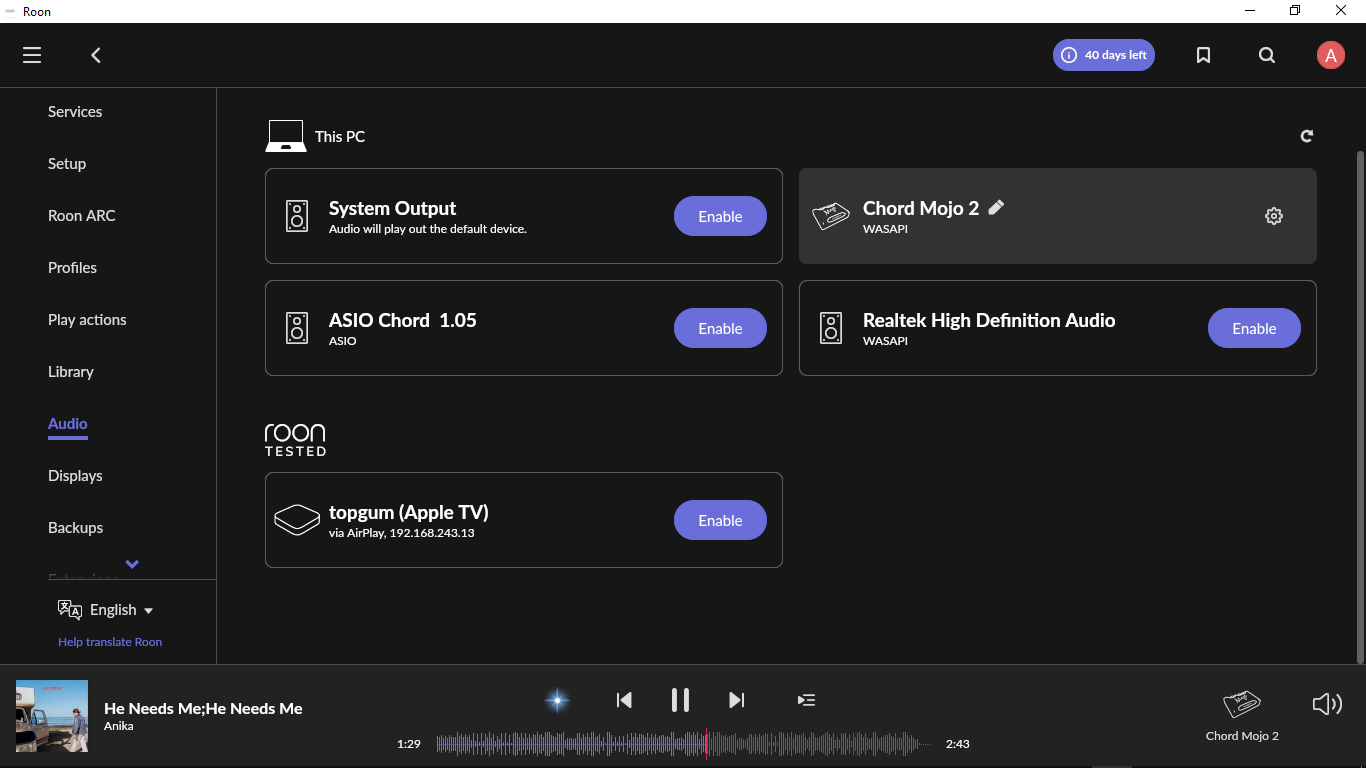This screenshot has width=1366, height=768.
Task: Click the song title He Needs Me
Action: coord(203,708)
